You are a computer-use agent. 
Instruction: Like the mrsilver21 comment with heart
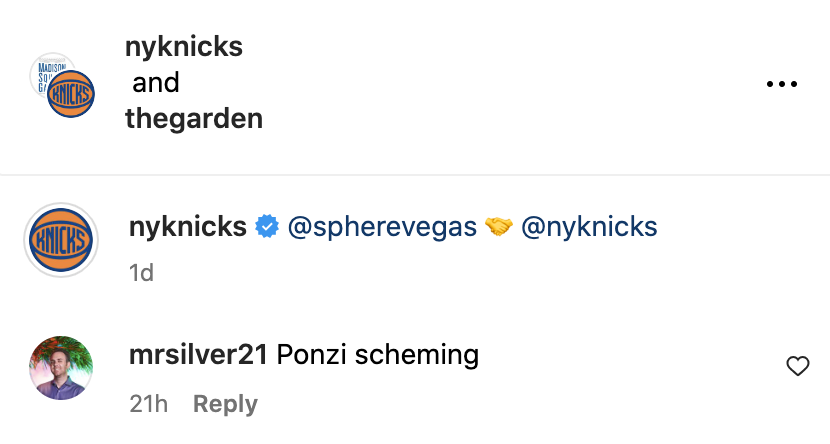point(797,367)
